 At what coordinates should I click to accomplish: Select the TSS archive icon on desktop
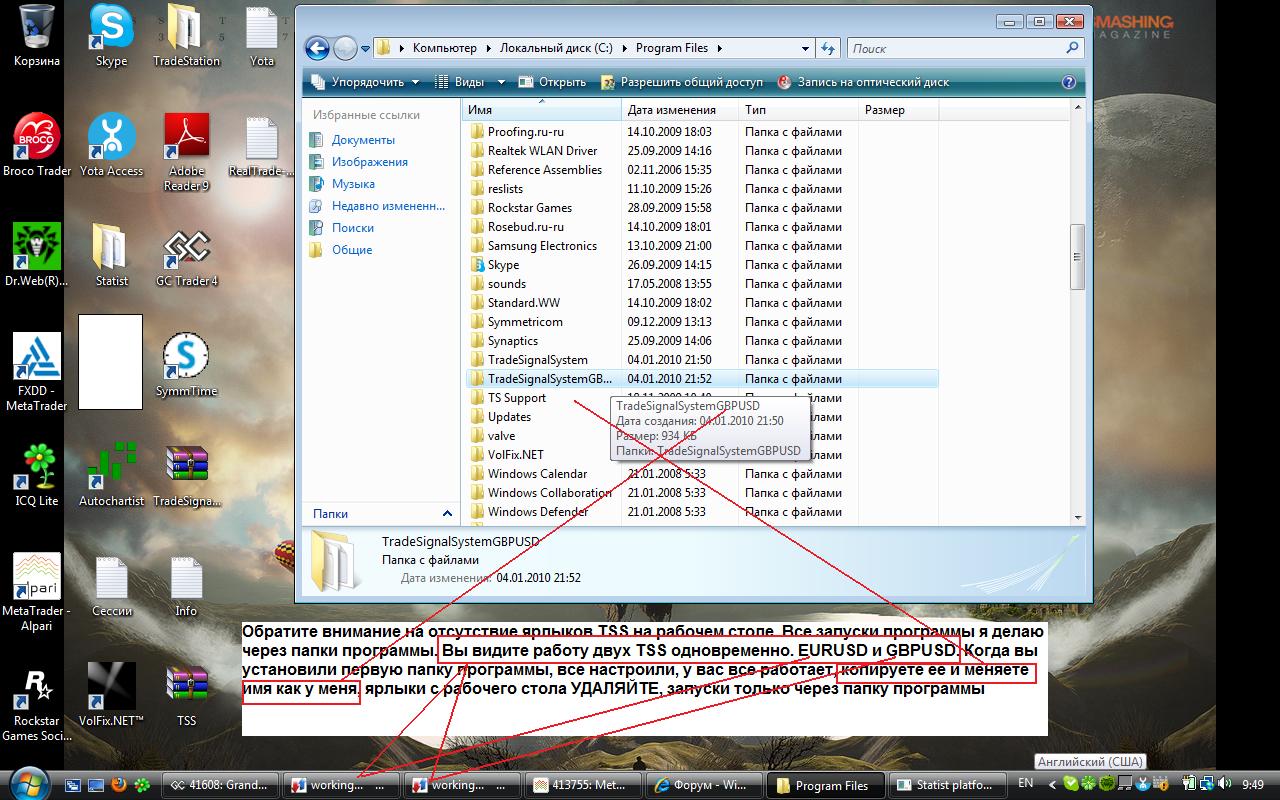pyautogui.click(x=186, y=696)
